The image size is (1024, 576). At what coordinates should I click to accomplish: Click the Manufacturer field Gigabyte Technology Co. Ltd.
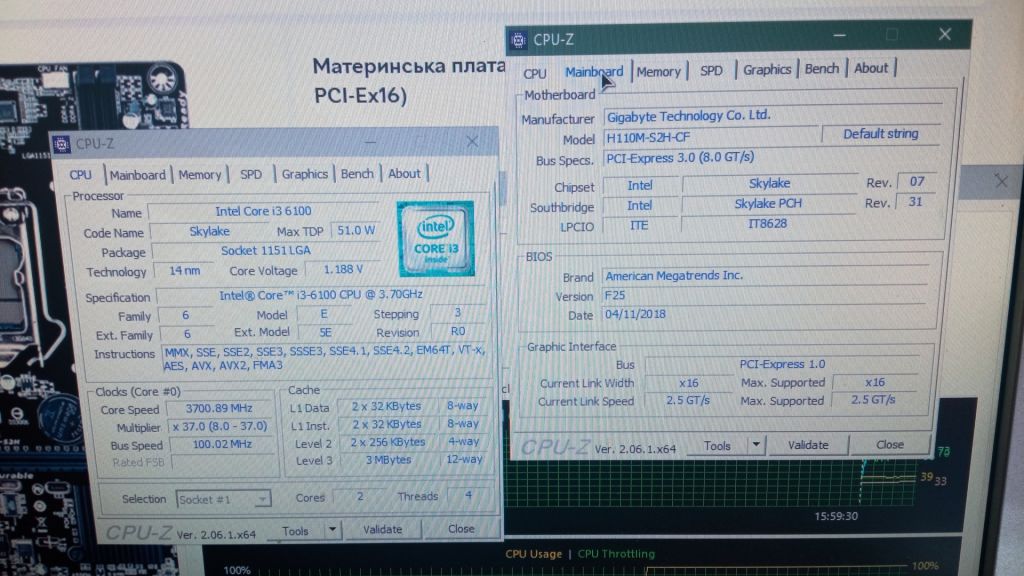click(773, 116)
